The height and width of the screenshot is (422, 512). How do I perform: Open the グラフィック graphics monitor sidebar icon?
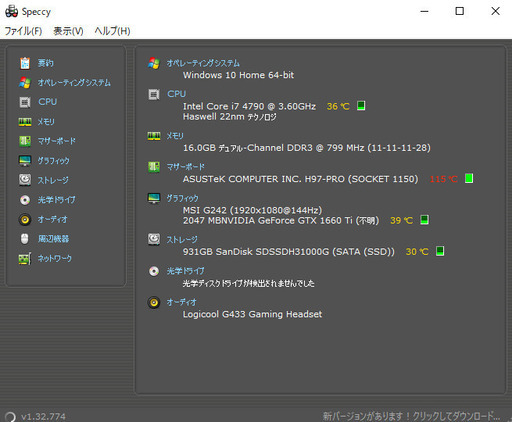(x=25, y=161)
